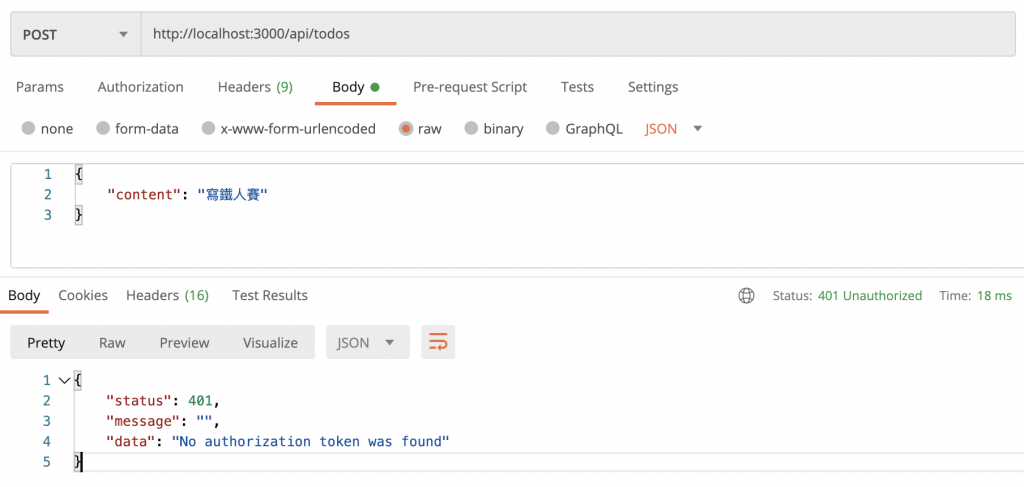The image size is (1024, 487).
Task: Switch response view to Raw
Action: [112, 343]
